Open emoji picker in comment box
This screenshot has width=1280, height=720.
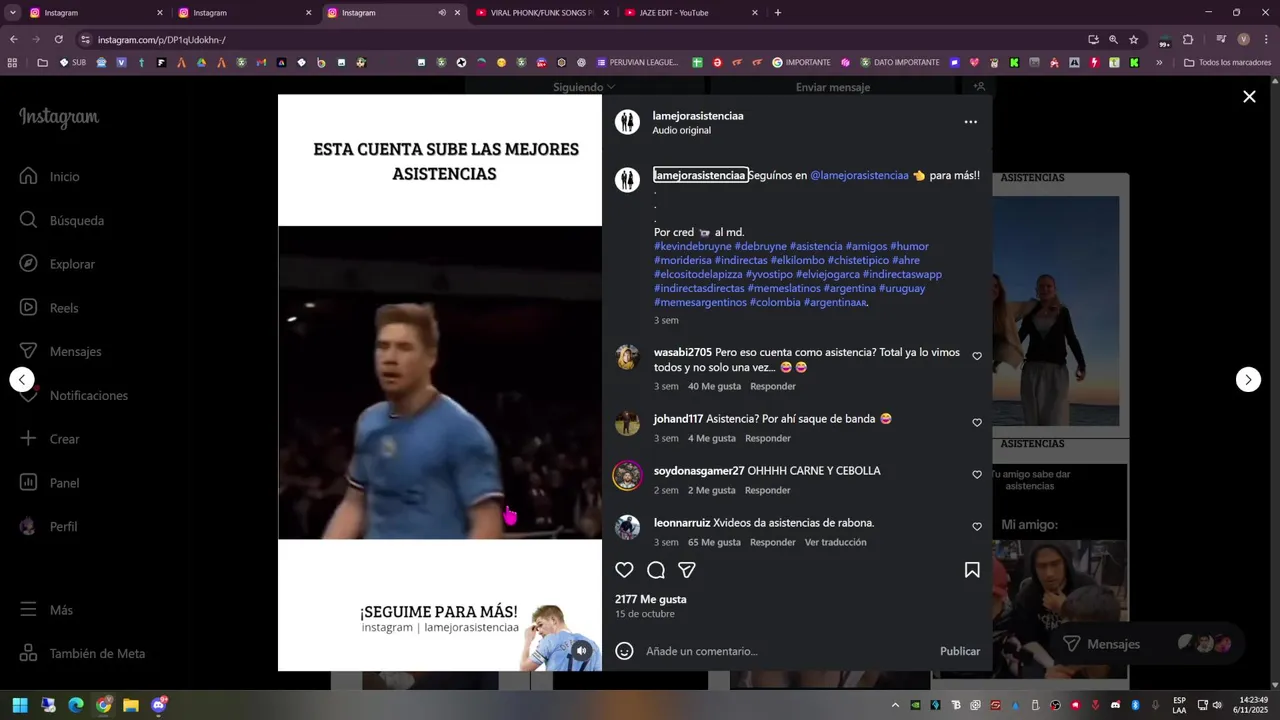tap(624, 651)
